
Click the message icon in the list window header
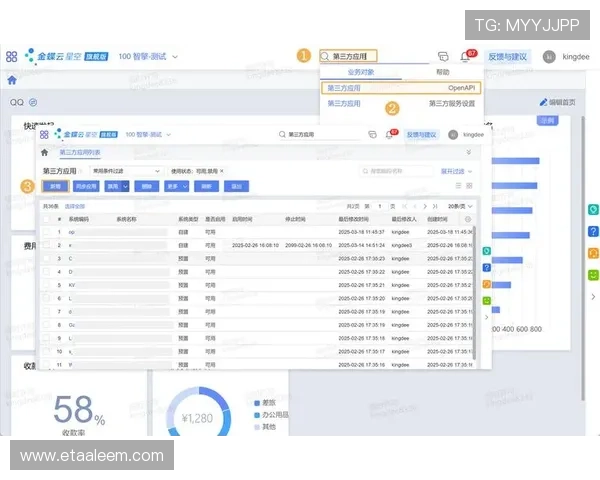point(372,134)
